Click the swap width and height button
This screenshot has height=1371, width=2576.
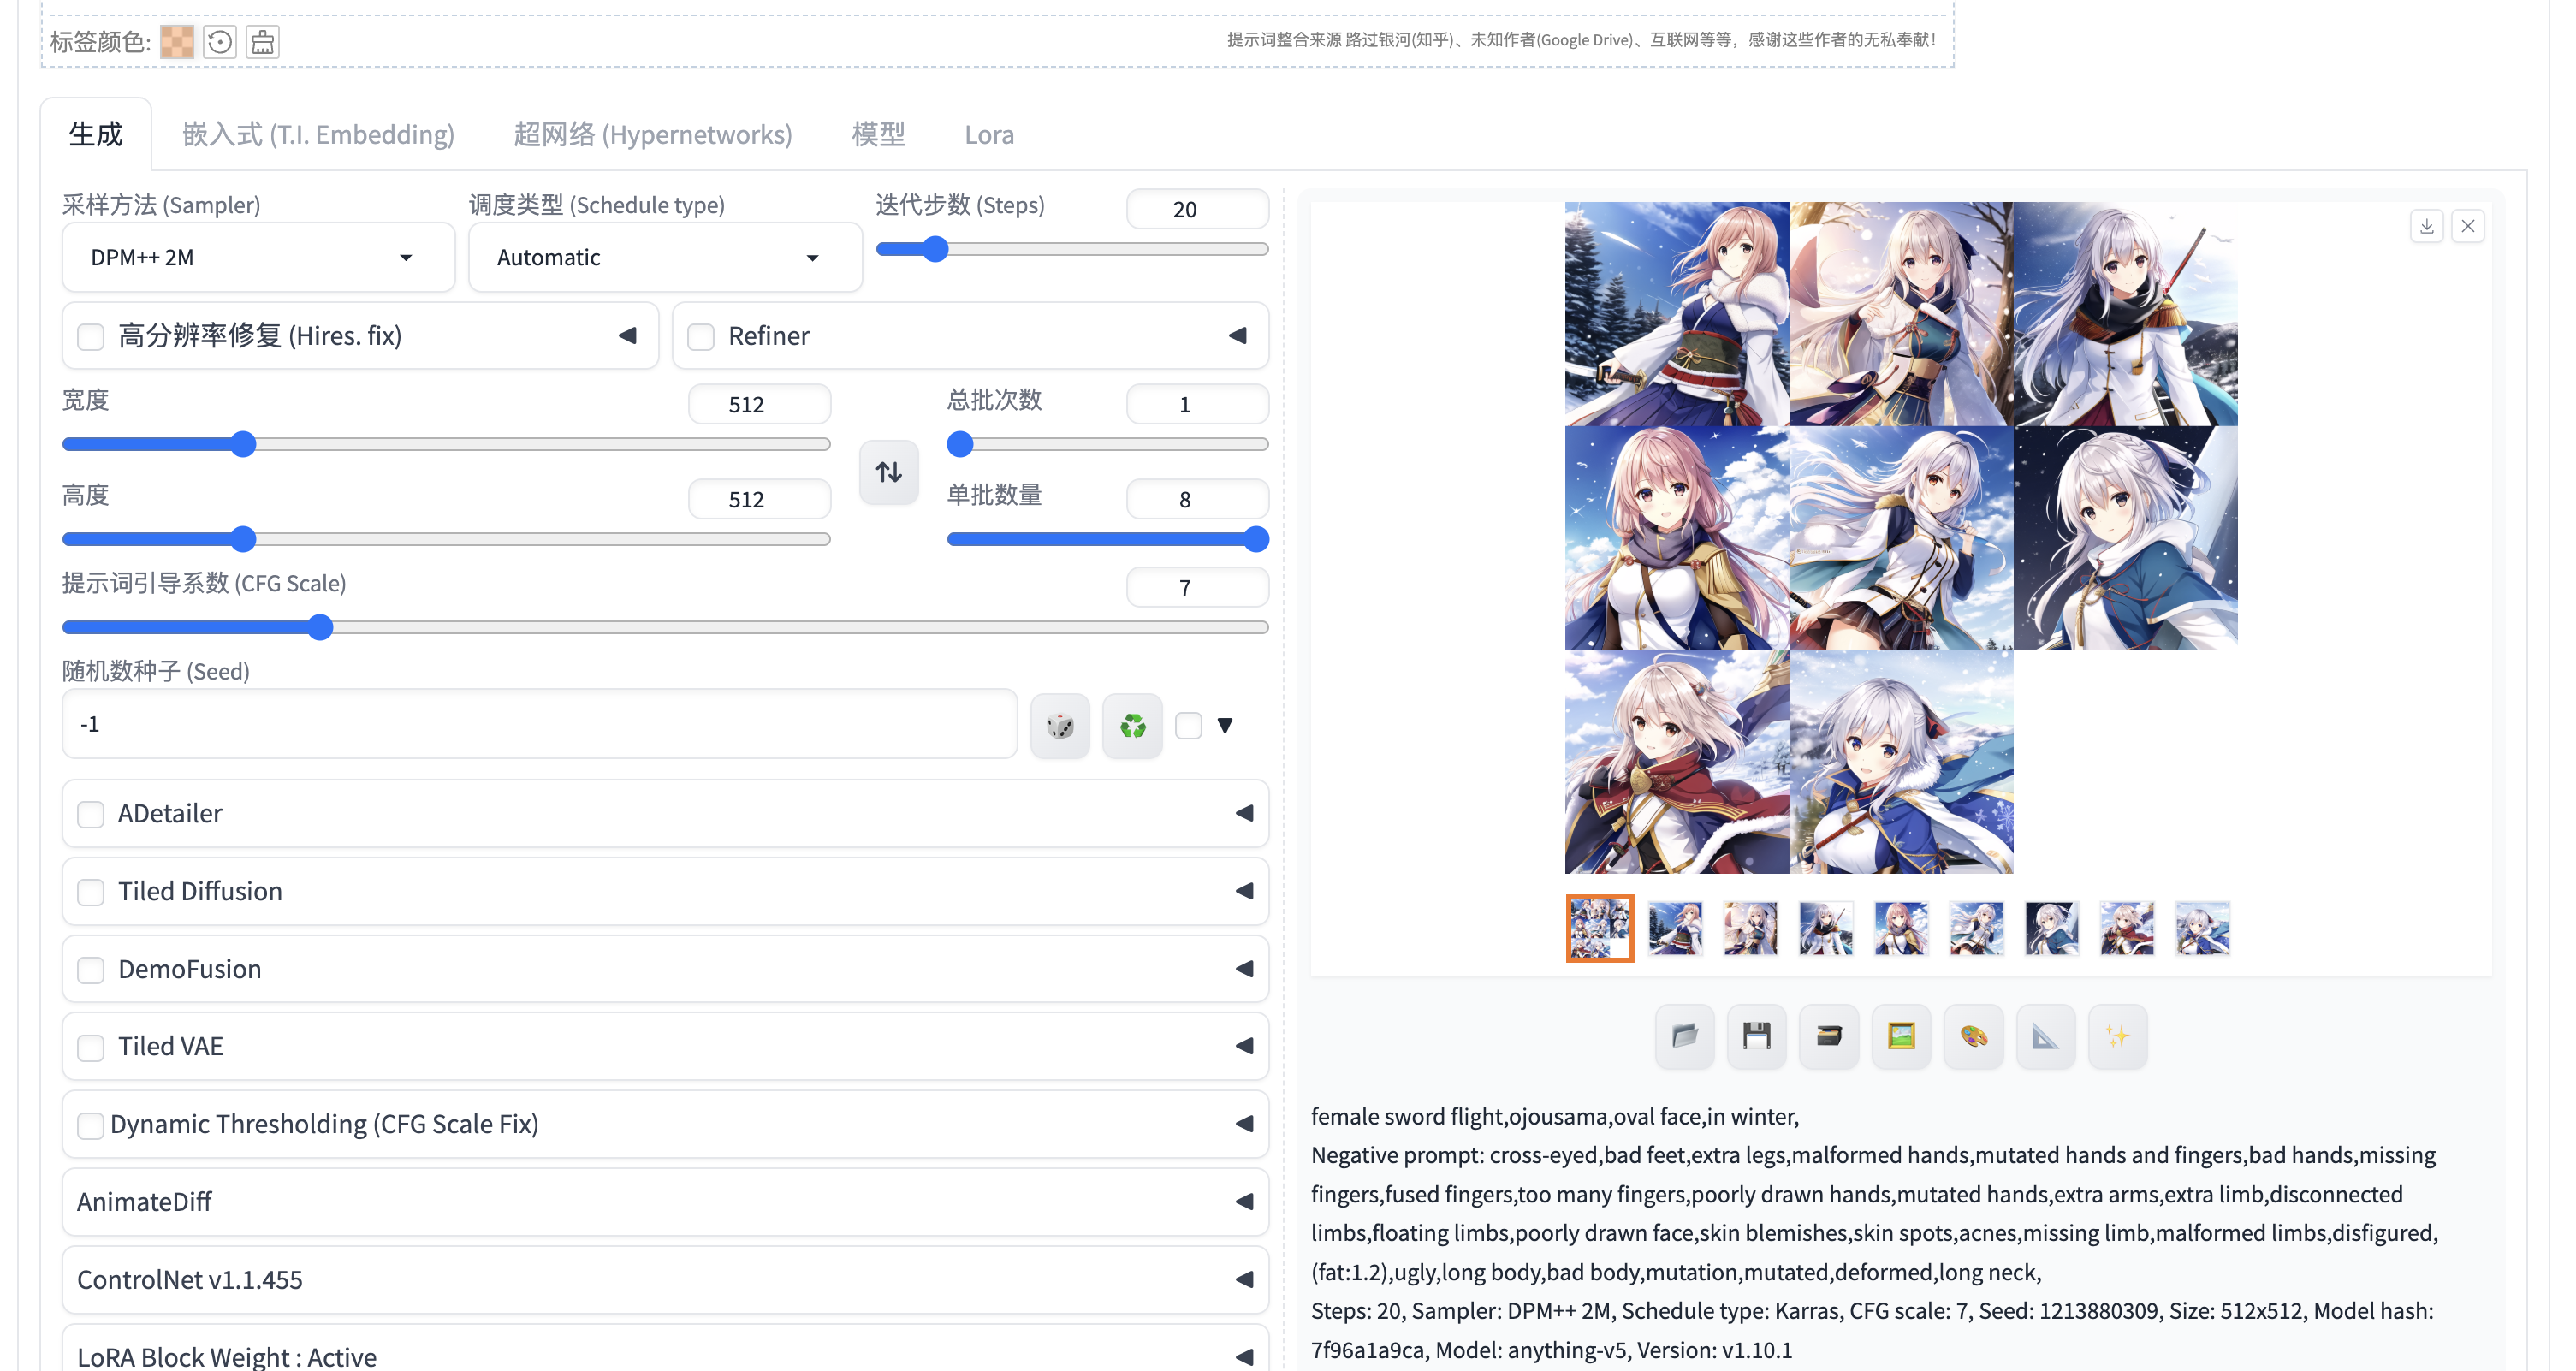point(888,471)
